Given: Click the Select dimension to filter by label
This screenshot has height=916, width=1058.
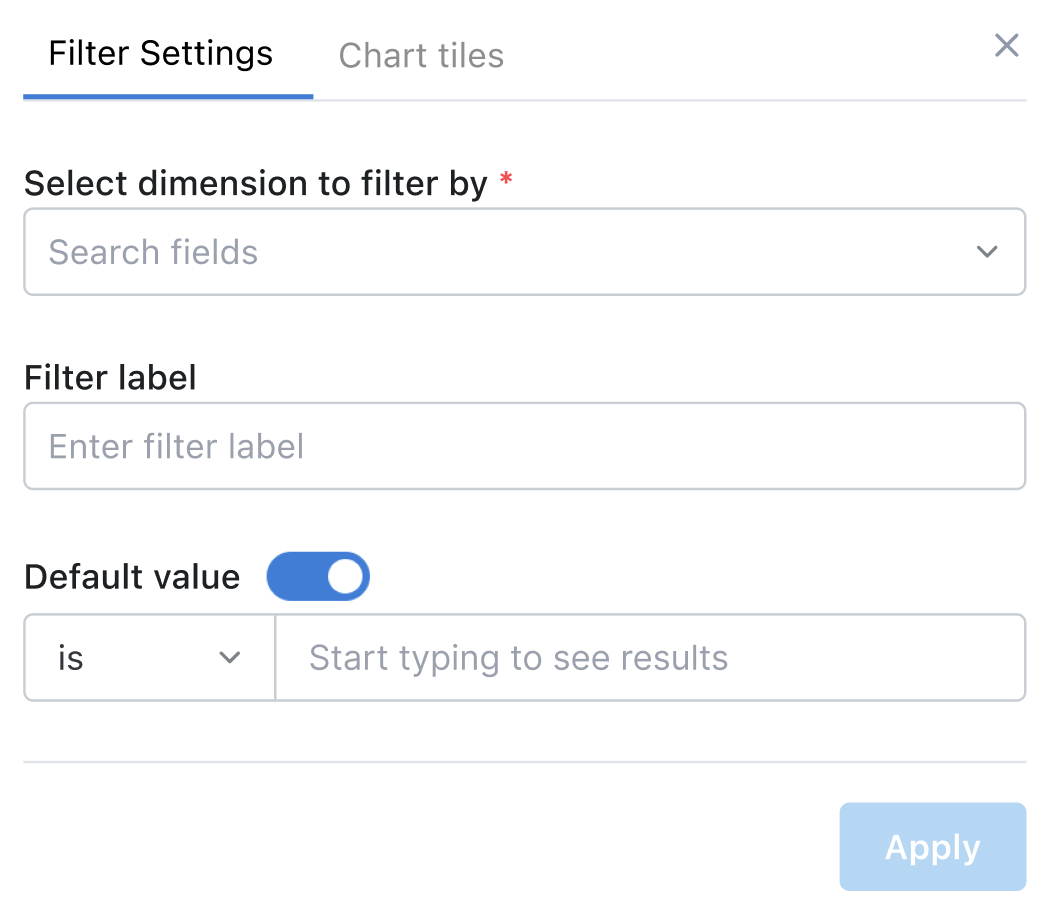Looking at the screenshot, I should 256,183.
